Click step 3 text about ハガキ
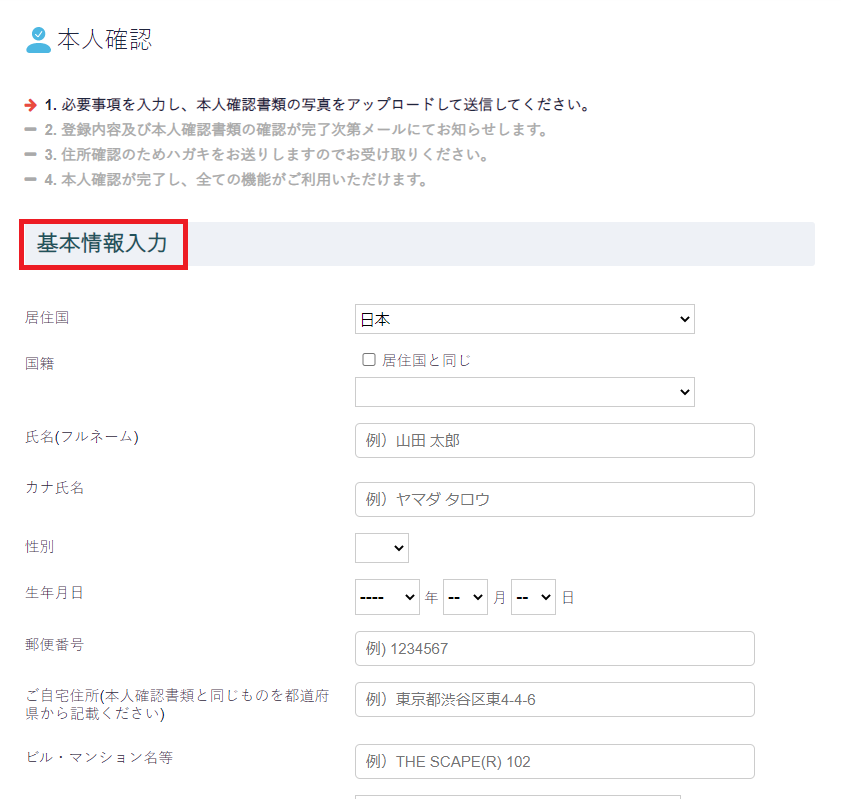The image size is (841, 799). point(266,155)
